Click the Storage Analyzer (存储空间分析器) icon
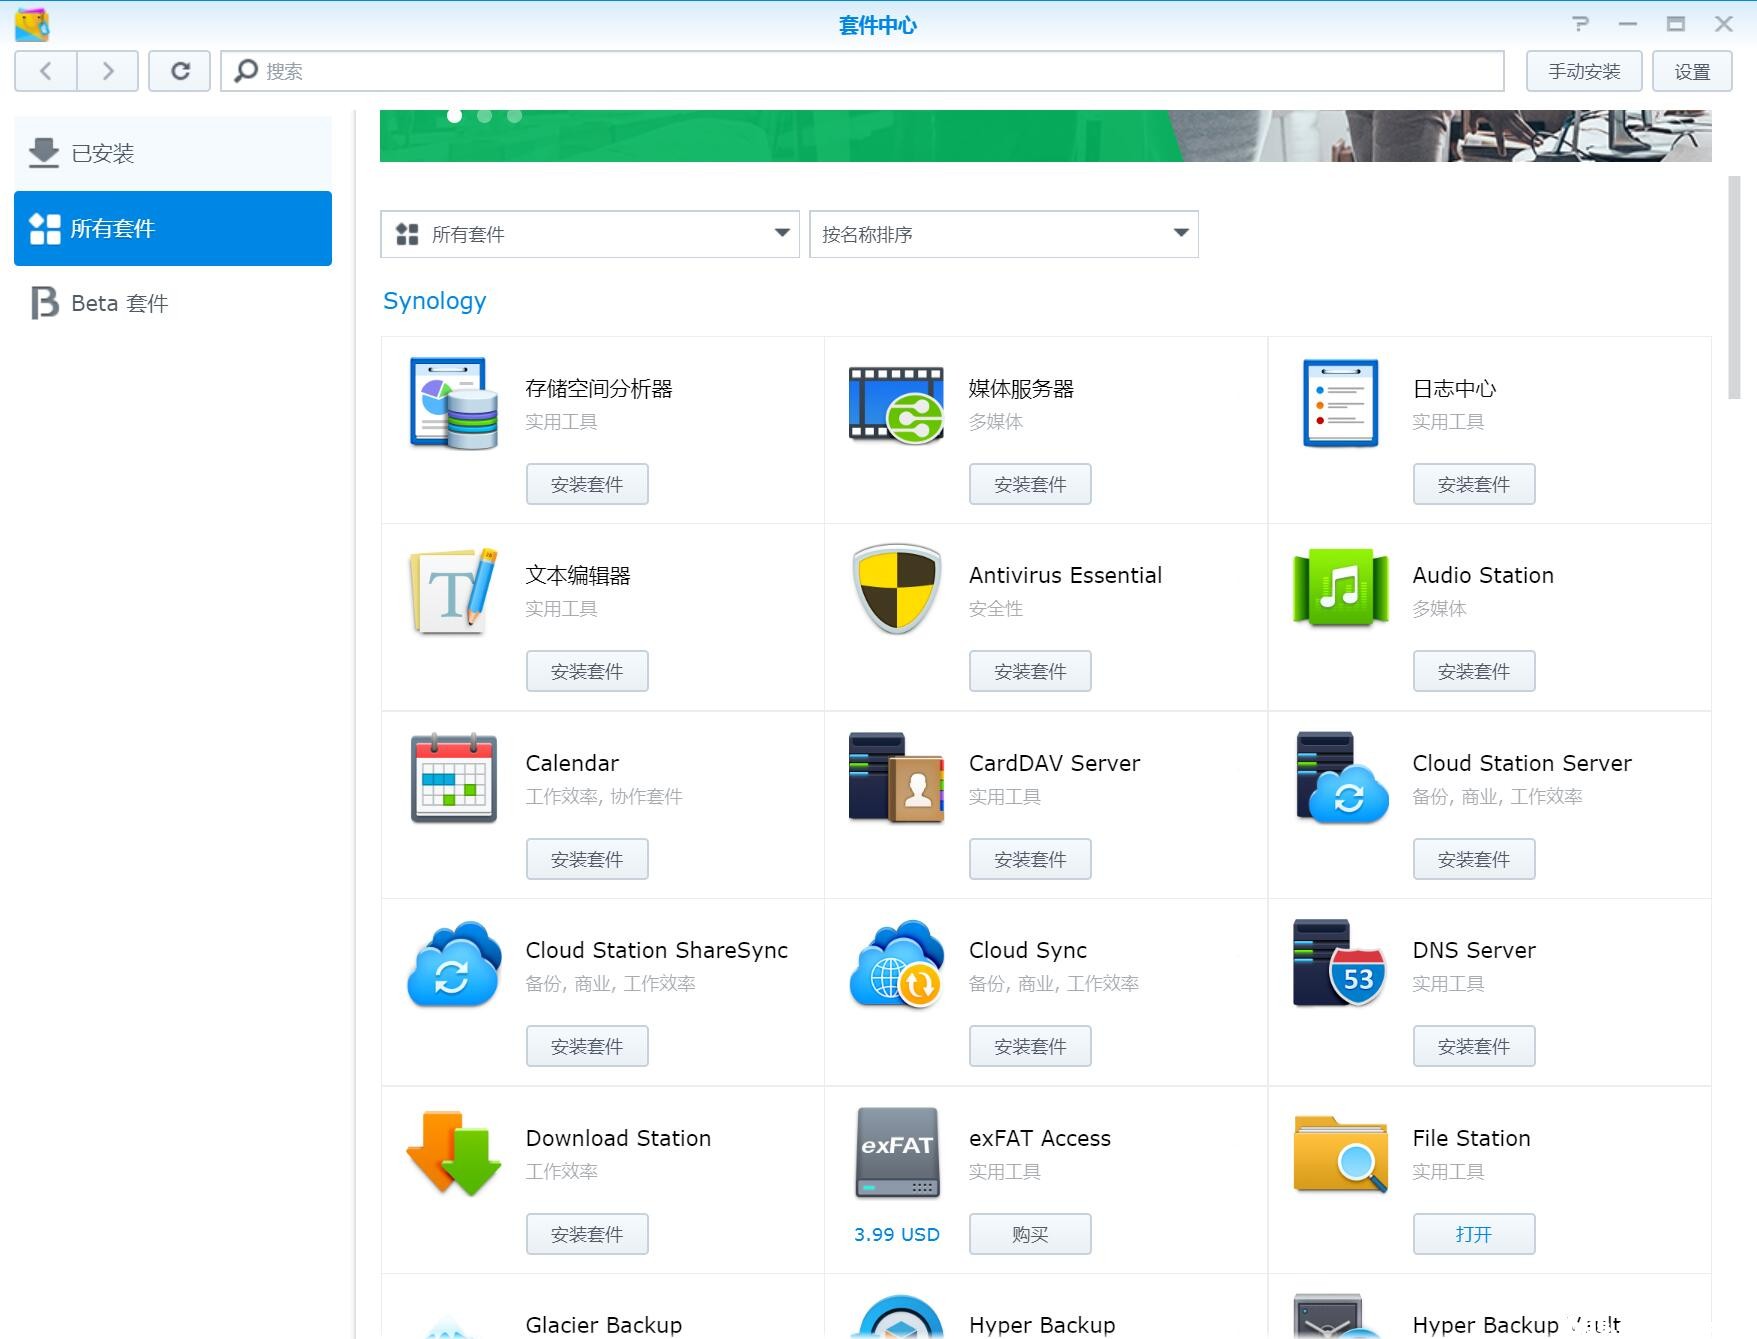 click(x=453, y=402)
